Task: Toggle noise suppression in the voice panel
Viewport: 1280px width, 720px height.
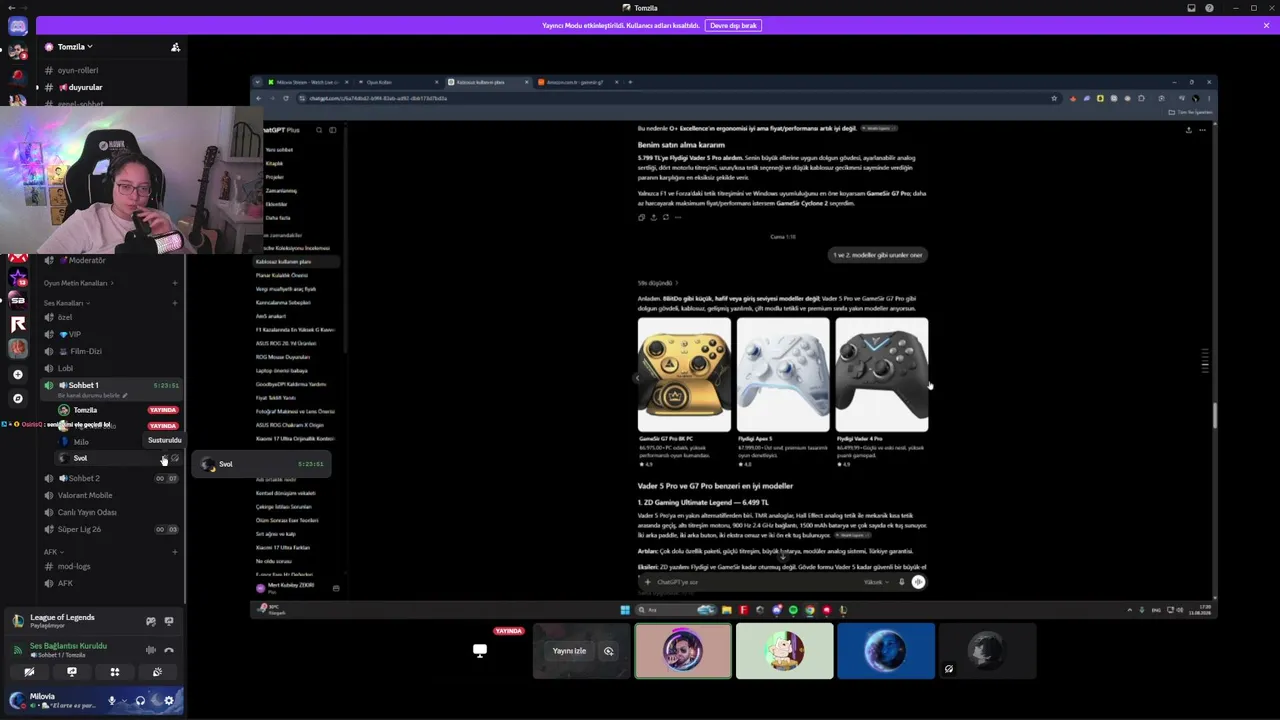Action: [x=151, y=650]
